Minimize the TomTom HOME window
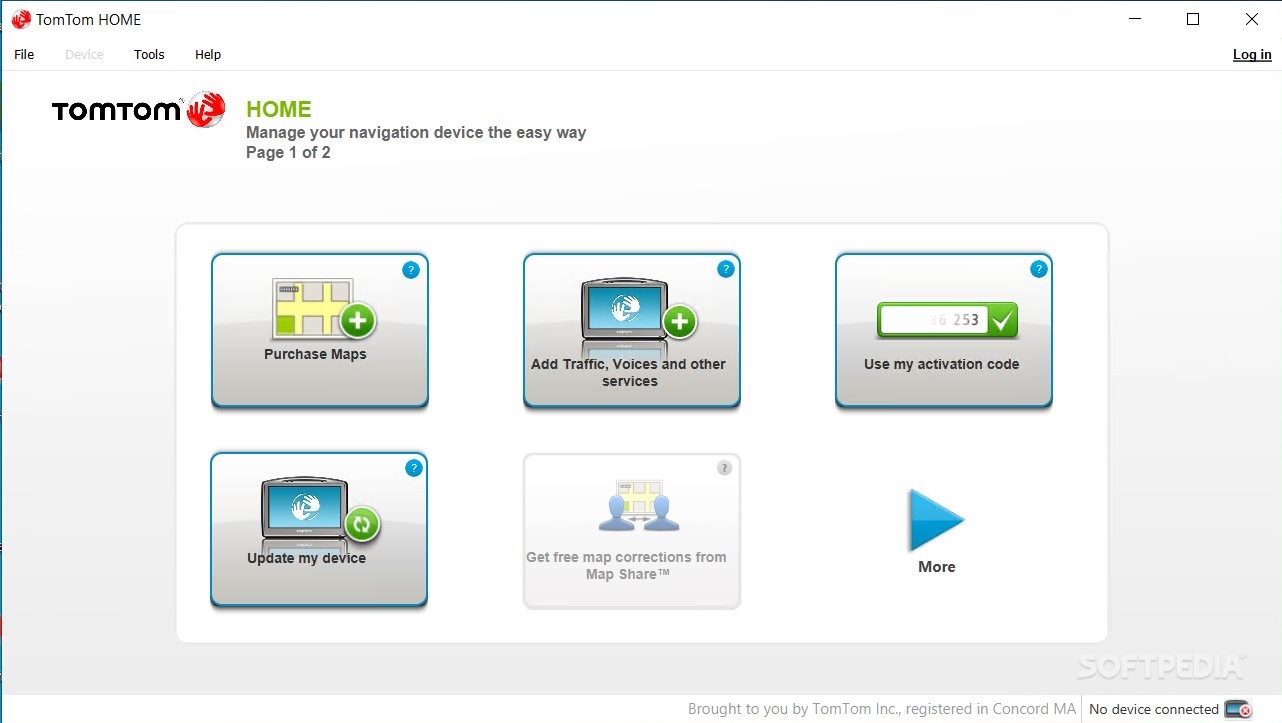 point(1135,19)
